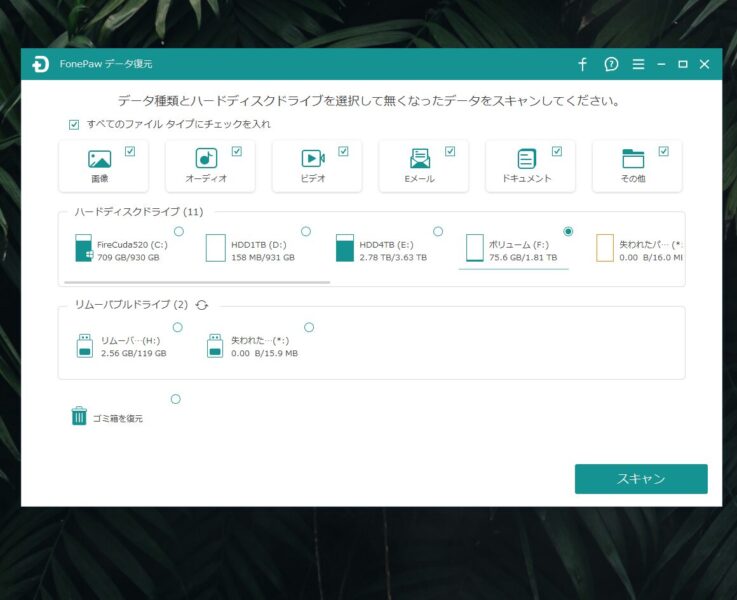The width and height of the screenshot is (737, 600).
Task: Select the HDD1TB (D:) radio button
Action: (x=306, y=231)
